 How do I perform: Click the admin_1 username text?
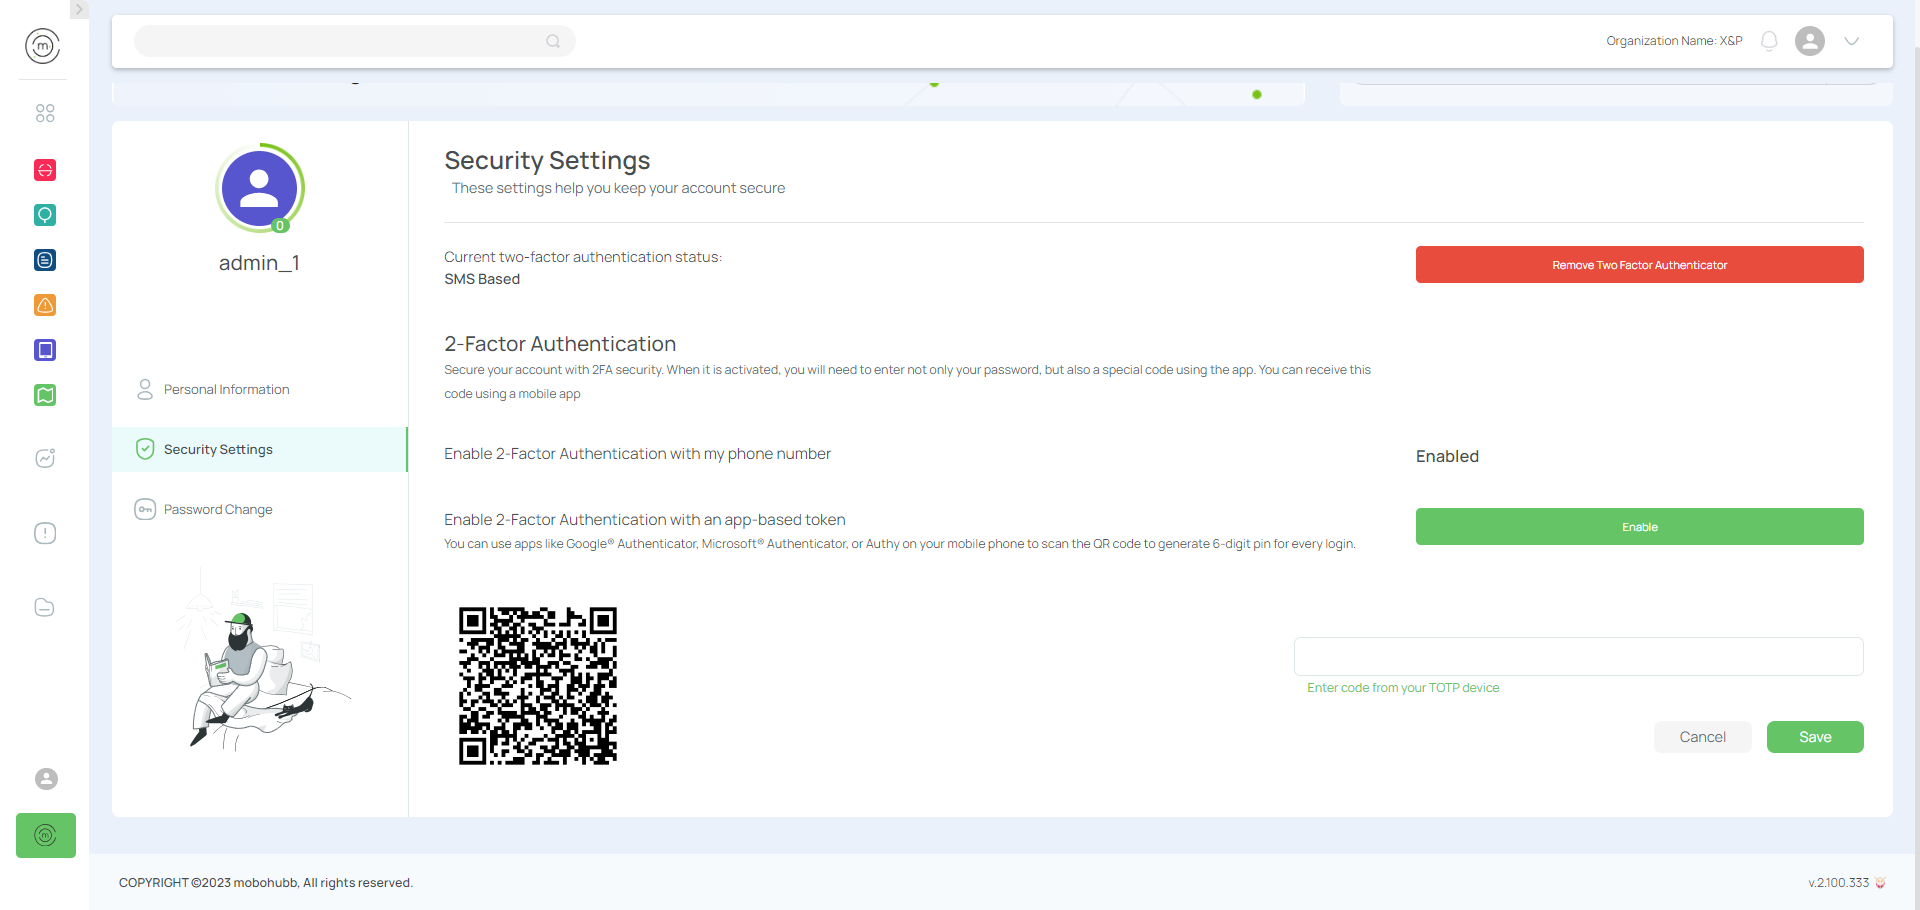(260, 263)
